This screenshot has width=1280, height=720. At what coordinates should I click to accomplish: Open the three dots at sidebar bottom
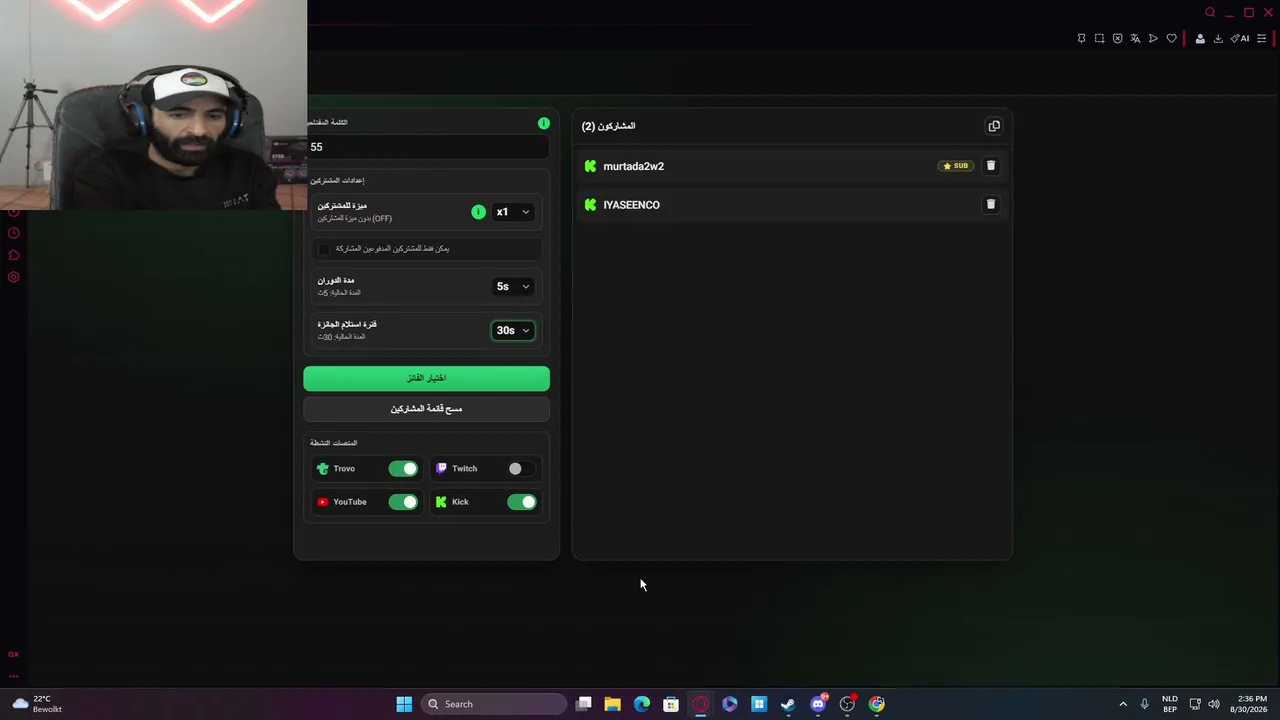[14, 676]
